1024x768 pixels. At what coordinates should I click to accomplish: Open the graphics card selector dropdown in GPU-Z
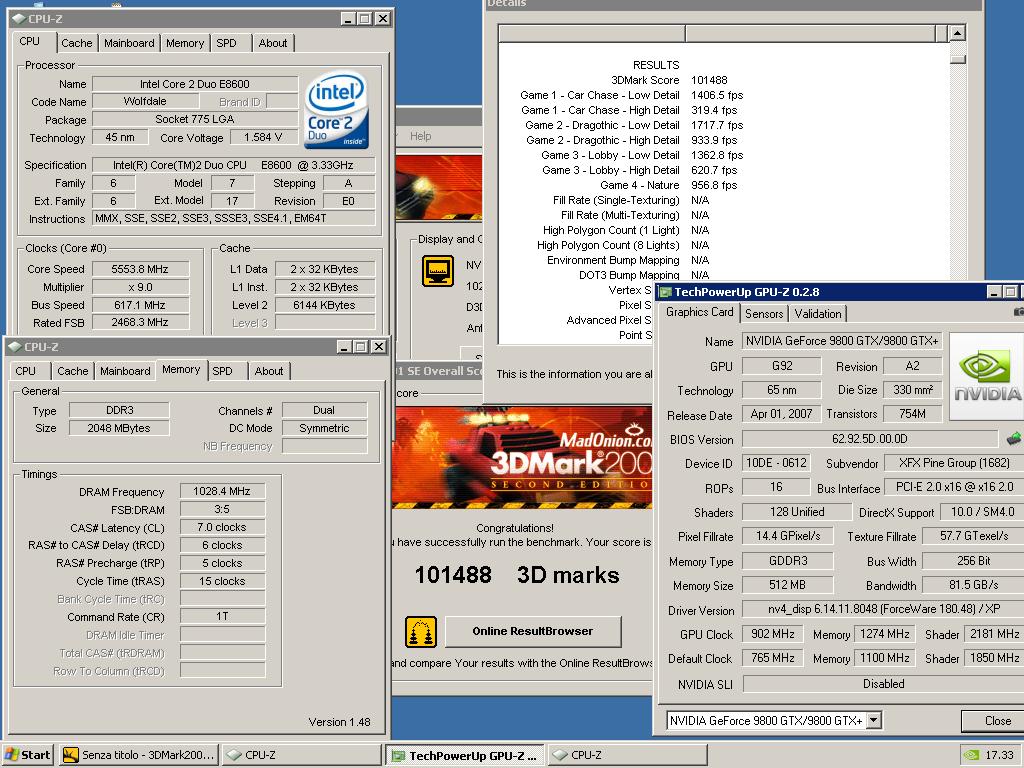point(874,720)
